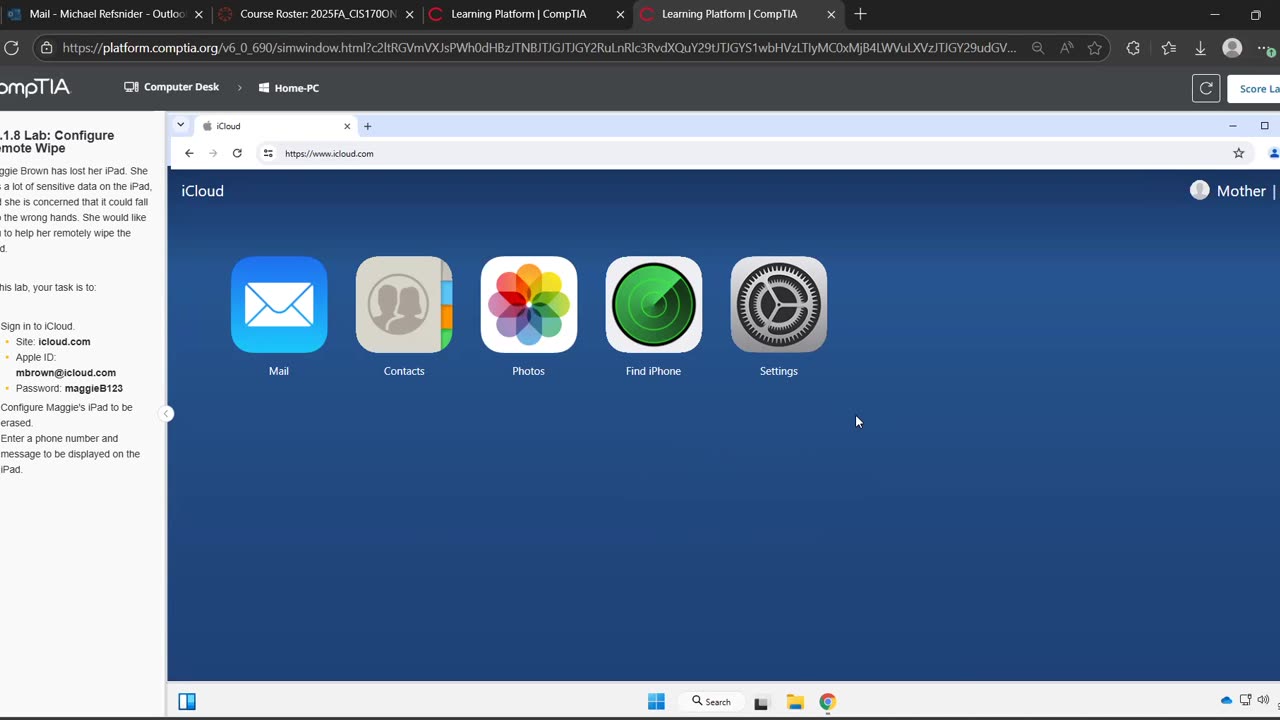This screenshot has height=720, width=1280.
Task: Toggle the lab sidebar panel icon
Action: coord(187,702)
